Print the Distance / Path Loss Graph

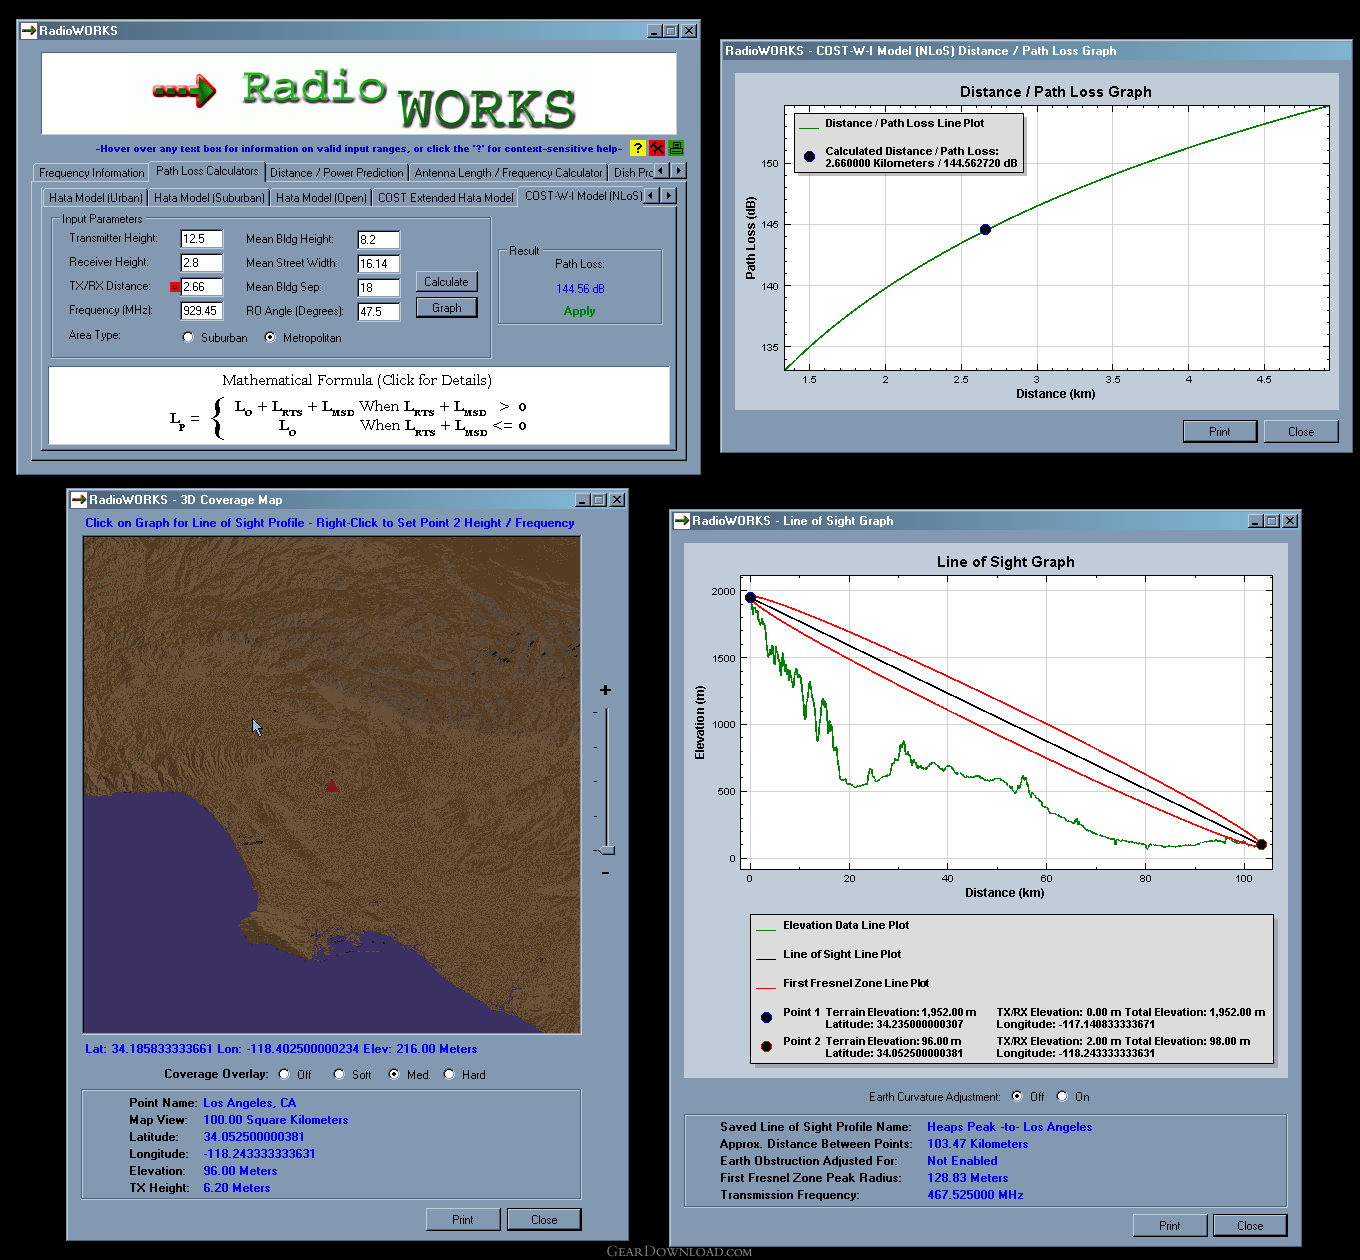click(1219, 432)
